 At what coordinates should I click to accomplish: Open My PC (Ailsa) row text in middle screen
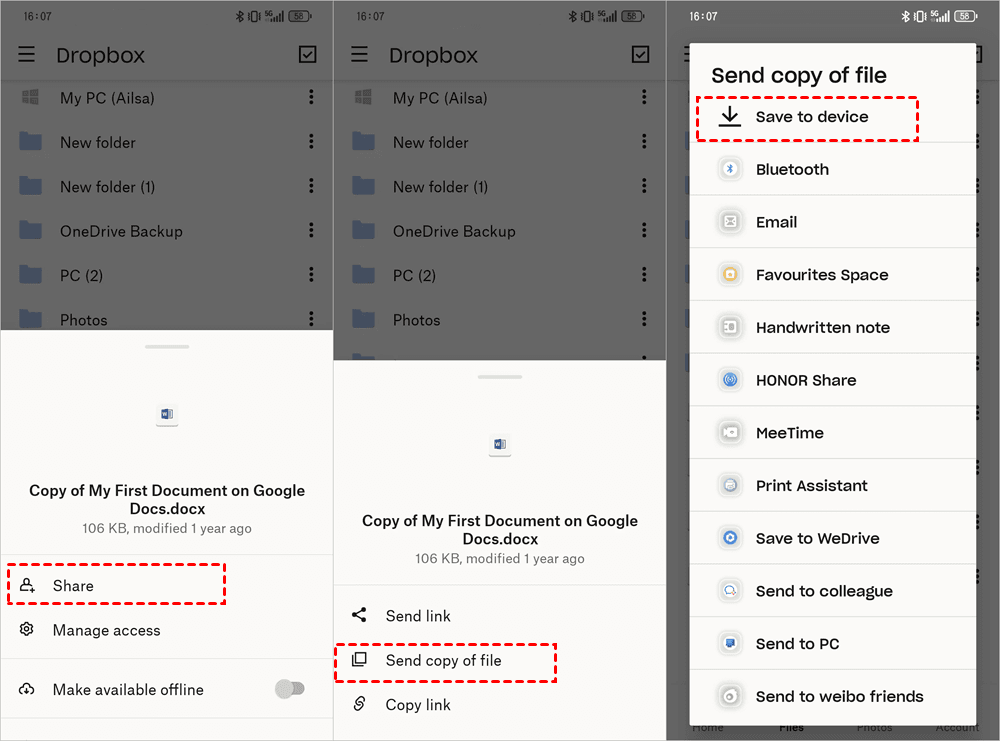(440, 98)
